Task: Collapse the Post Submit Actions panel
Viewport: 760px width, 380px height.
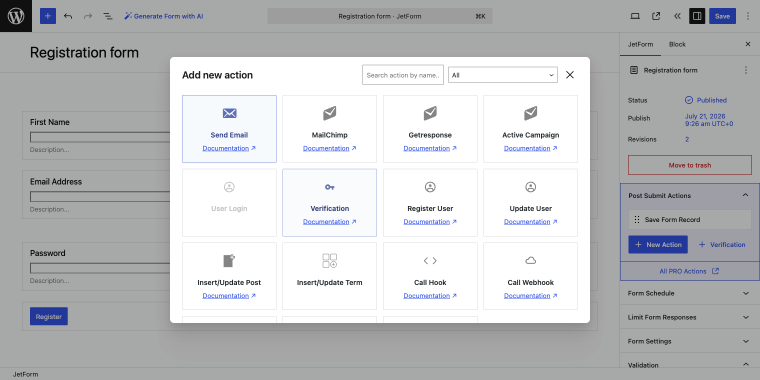Action: [x=689, y=195]
